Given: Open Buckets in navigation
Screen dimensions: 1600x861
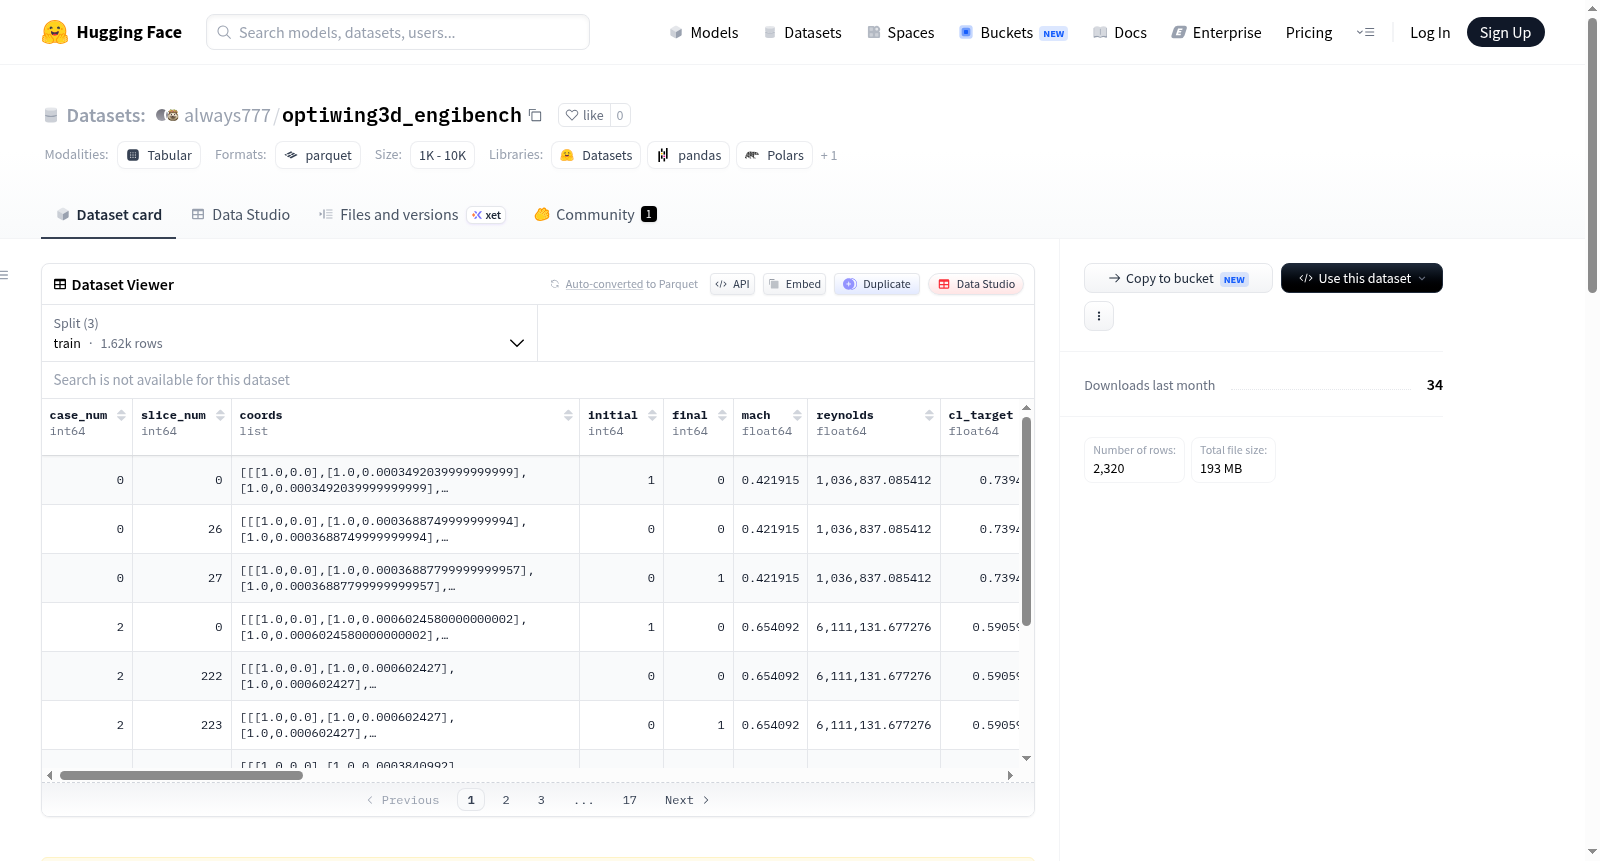Looking at the screenshot, I should 1013,32.
